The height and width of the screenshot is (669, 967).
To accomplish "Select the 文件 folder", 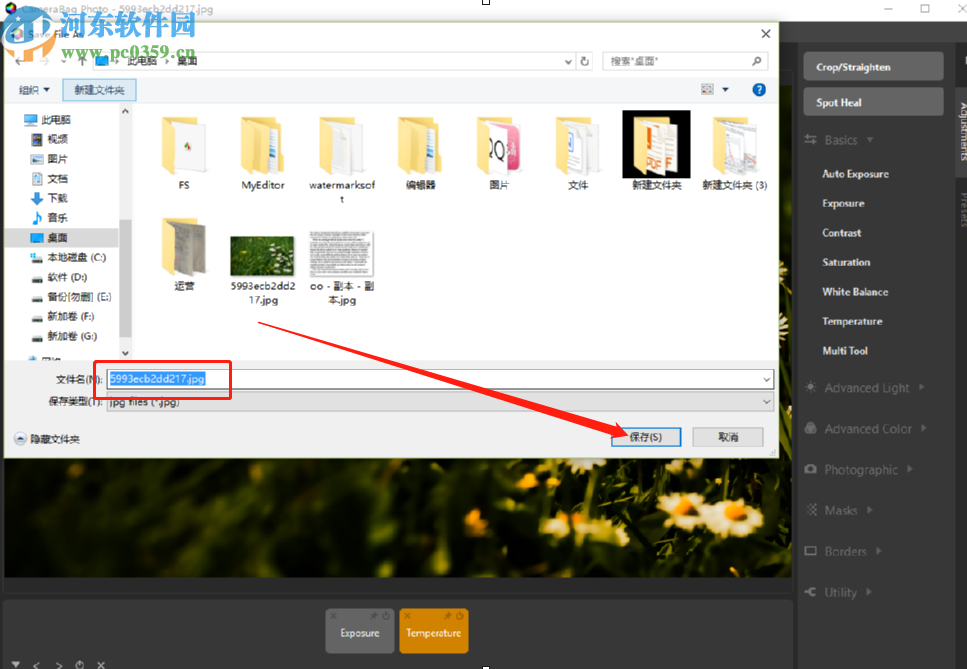I will 578,153.
